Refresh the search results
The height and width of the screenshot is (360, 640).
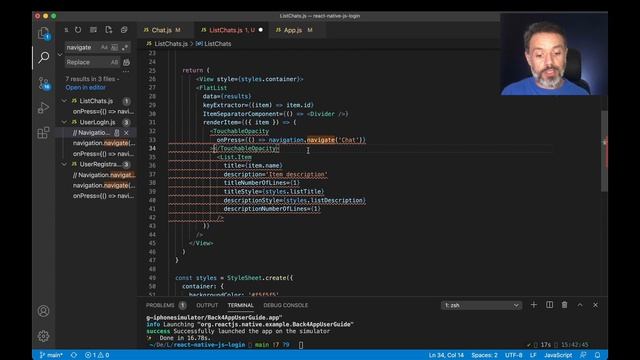[78, 30]
